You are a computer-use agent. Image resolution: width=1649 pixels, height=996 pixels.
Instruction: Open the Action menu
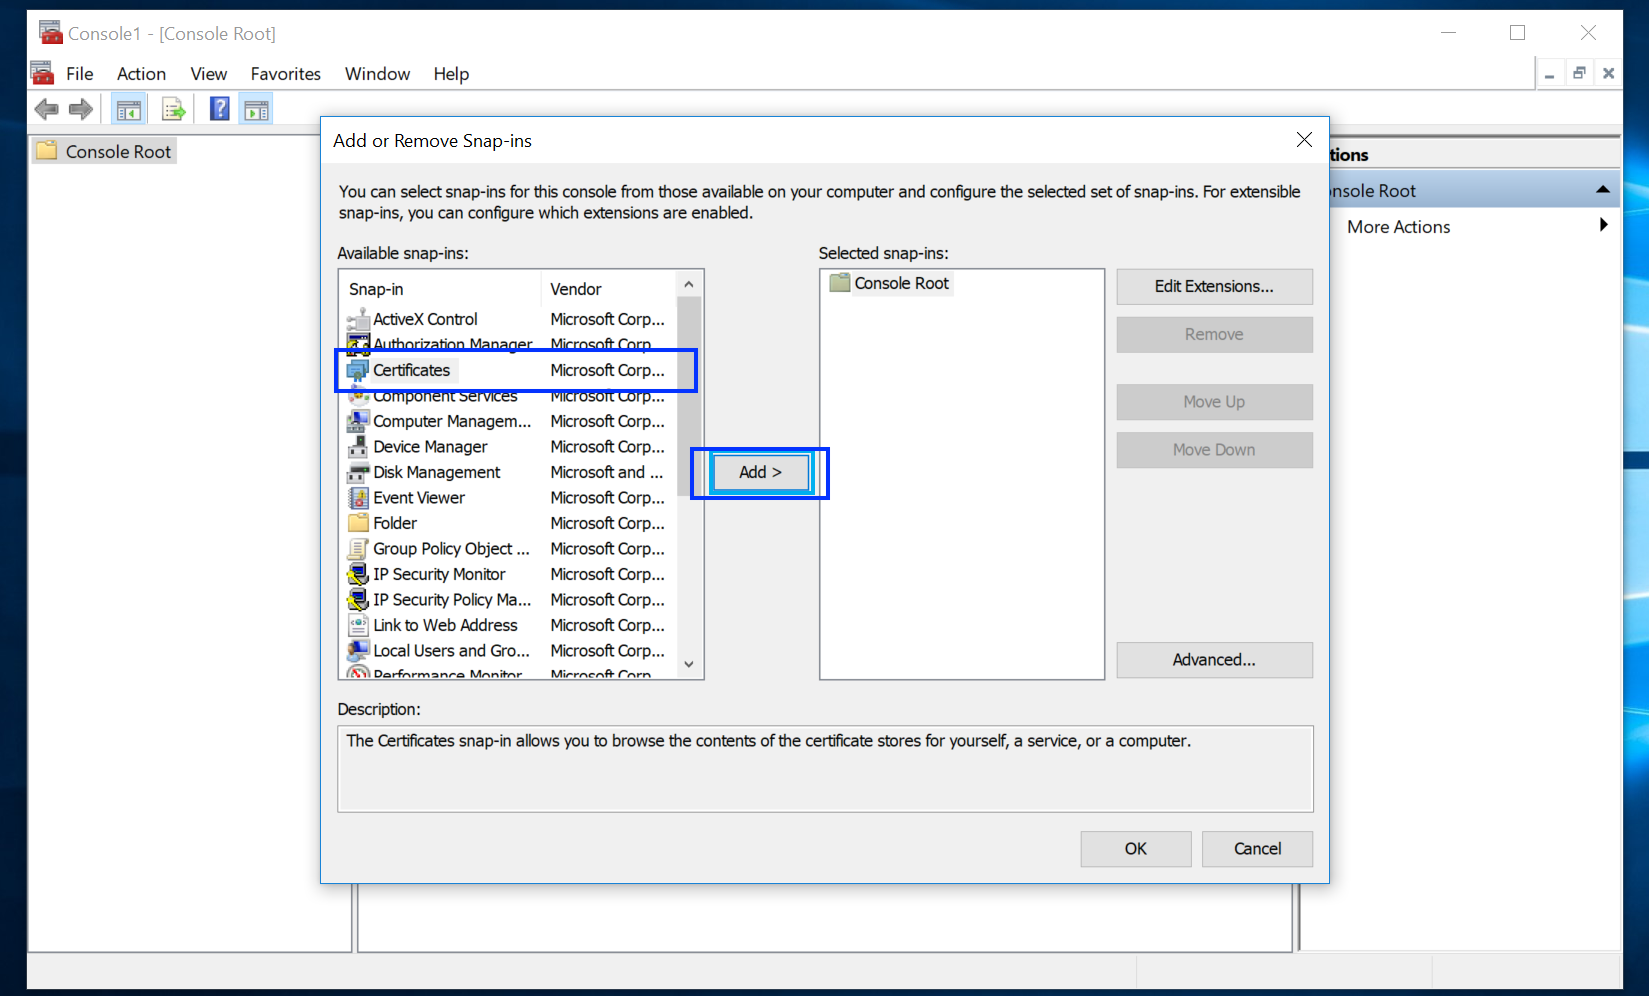(140, 73)
